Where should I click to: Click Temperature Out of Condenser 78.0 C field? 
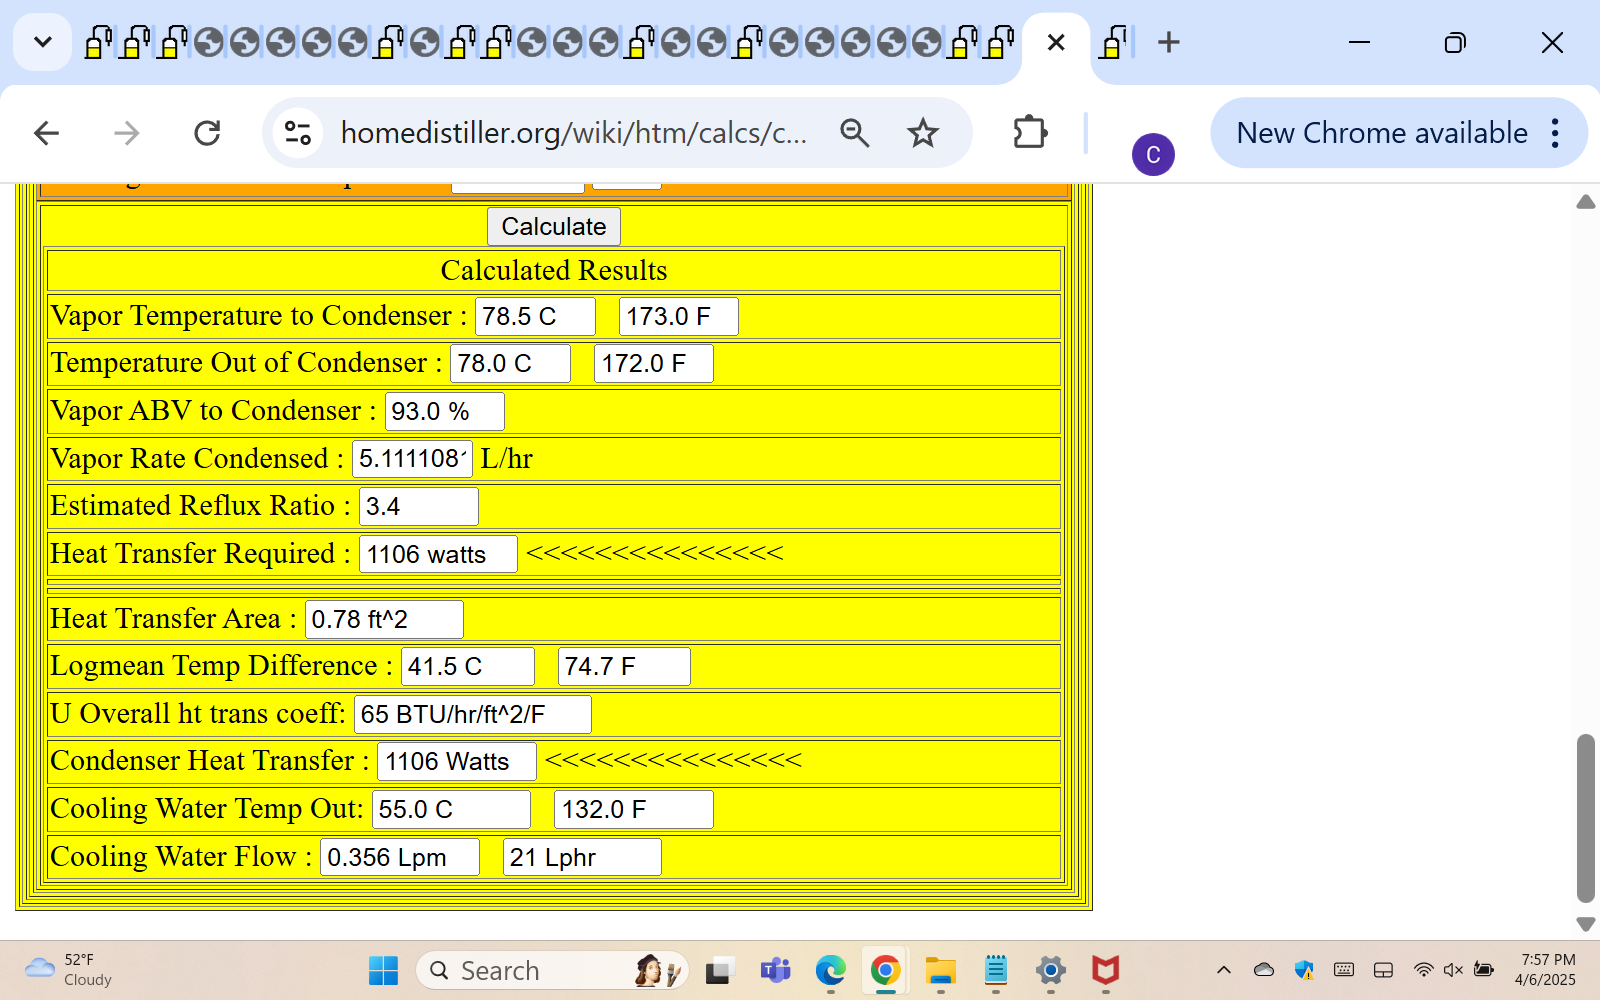(x=510, y=363)
